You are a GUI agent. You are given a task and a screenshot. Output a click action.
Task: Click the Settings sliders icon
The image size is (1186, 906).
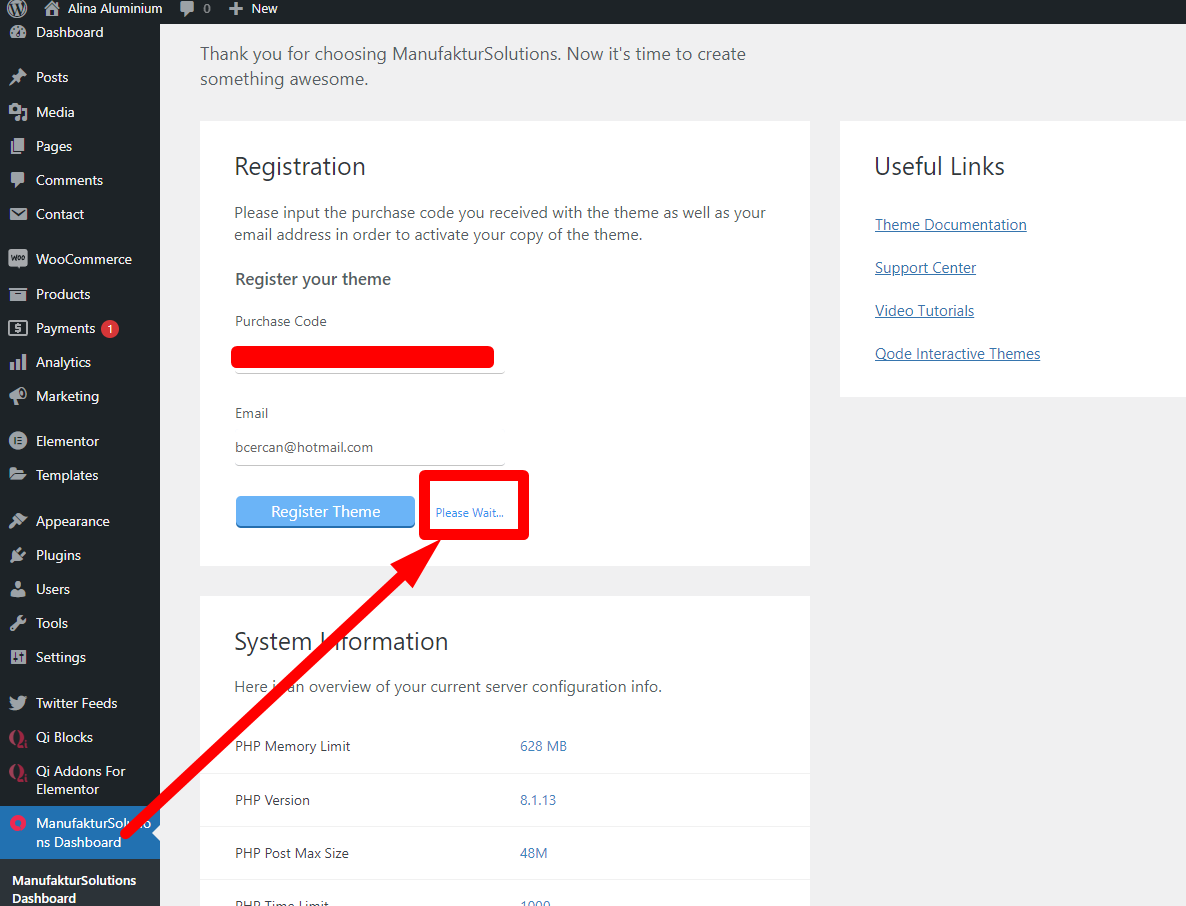18,657
